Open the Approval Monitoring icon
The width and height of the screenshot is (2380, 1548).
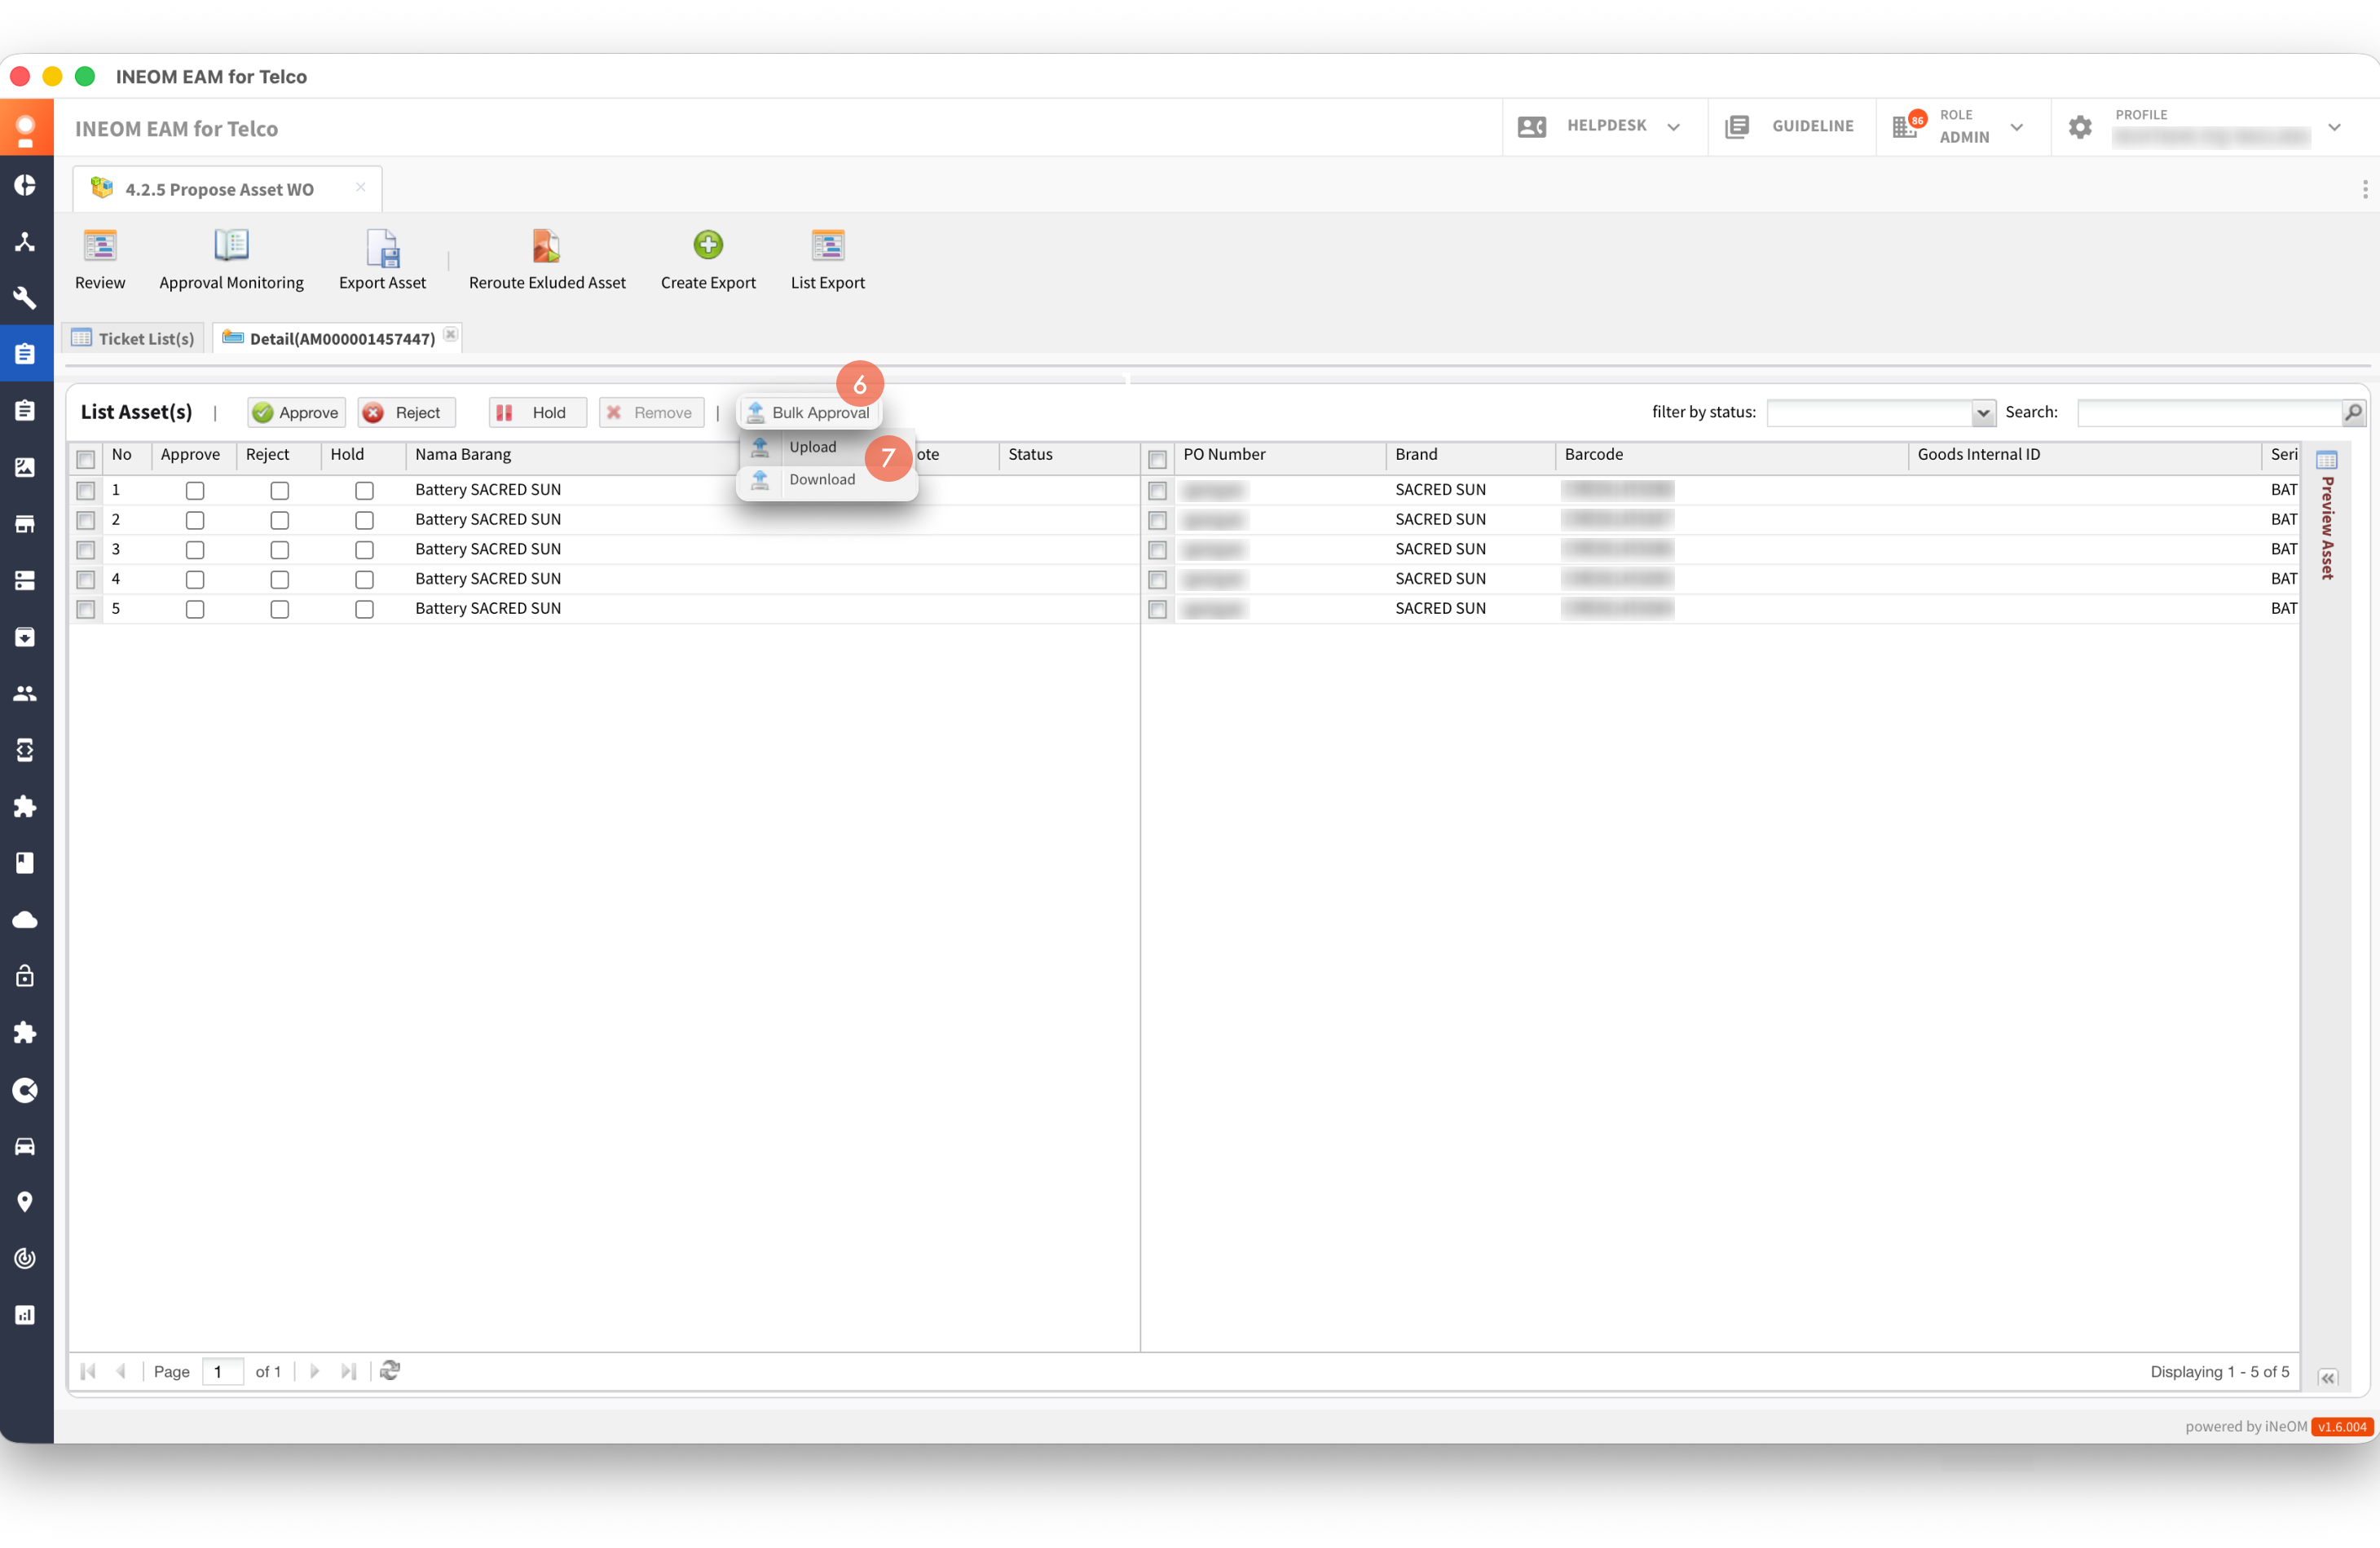231,246
